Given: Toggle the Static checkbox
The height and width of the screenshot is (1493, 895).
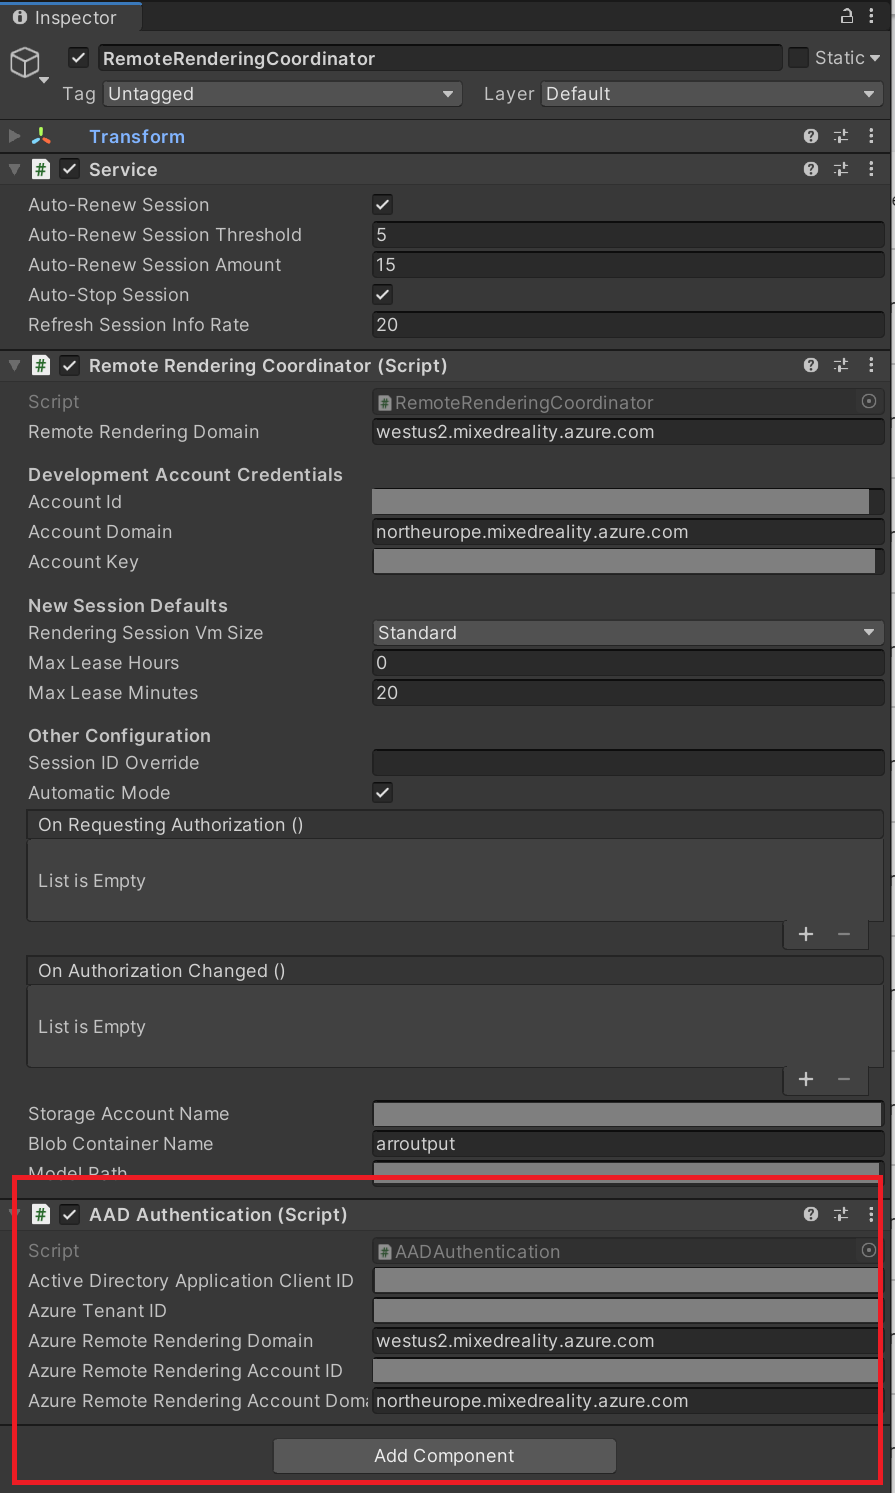Looking at the screenshot, I should pos(798,58).
